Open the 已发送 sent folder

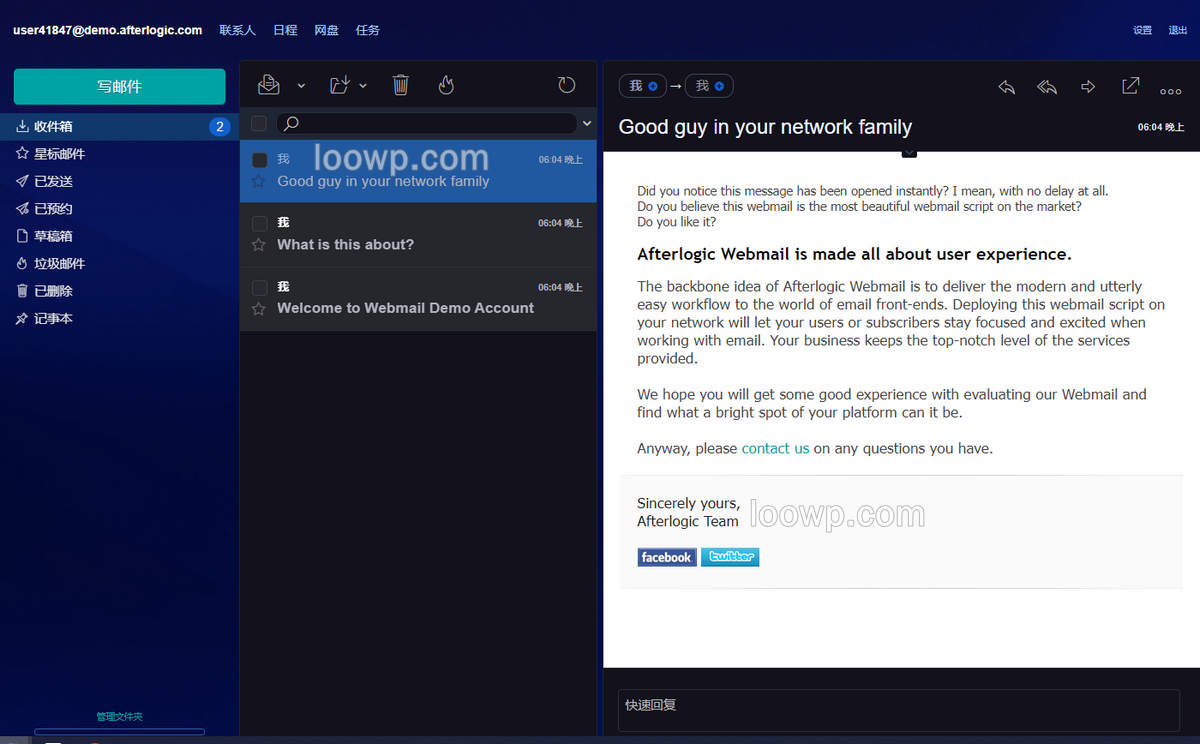point(119,181)
